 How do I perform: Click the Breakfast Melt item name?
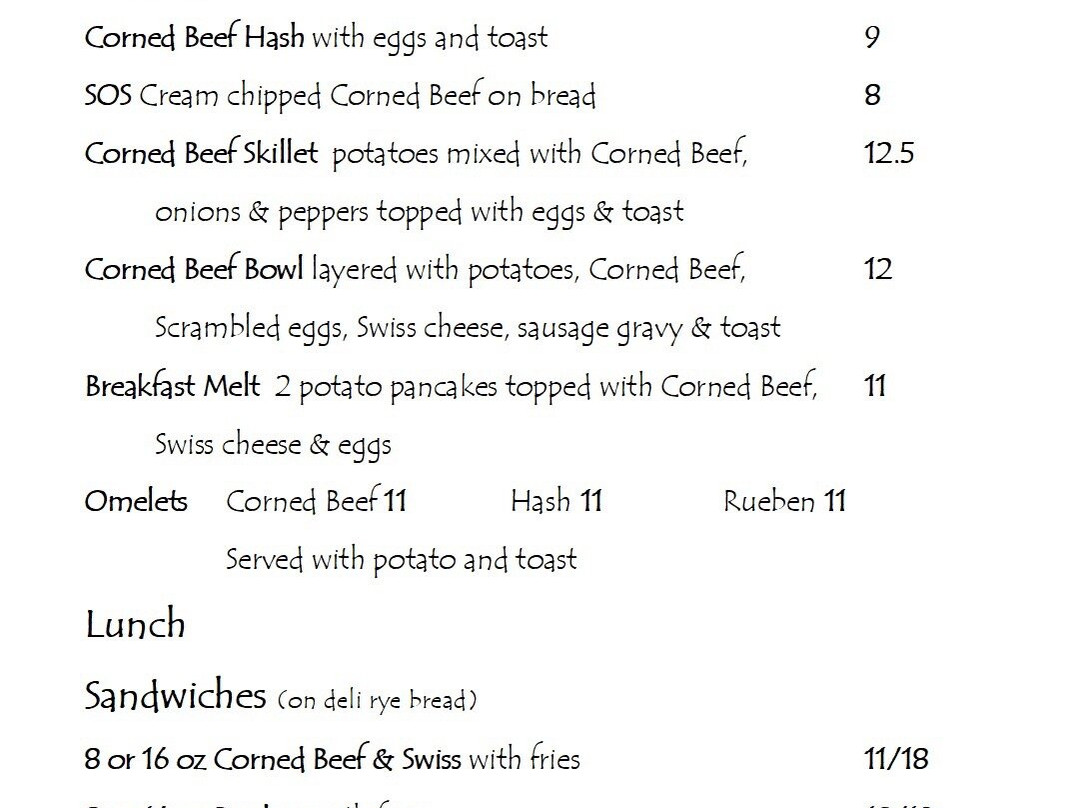[173, 386]
